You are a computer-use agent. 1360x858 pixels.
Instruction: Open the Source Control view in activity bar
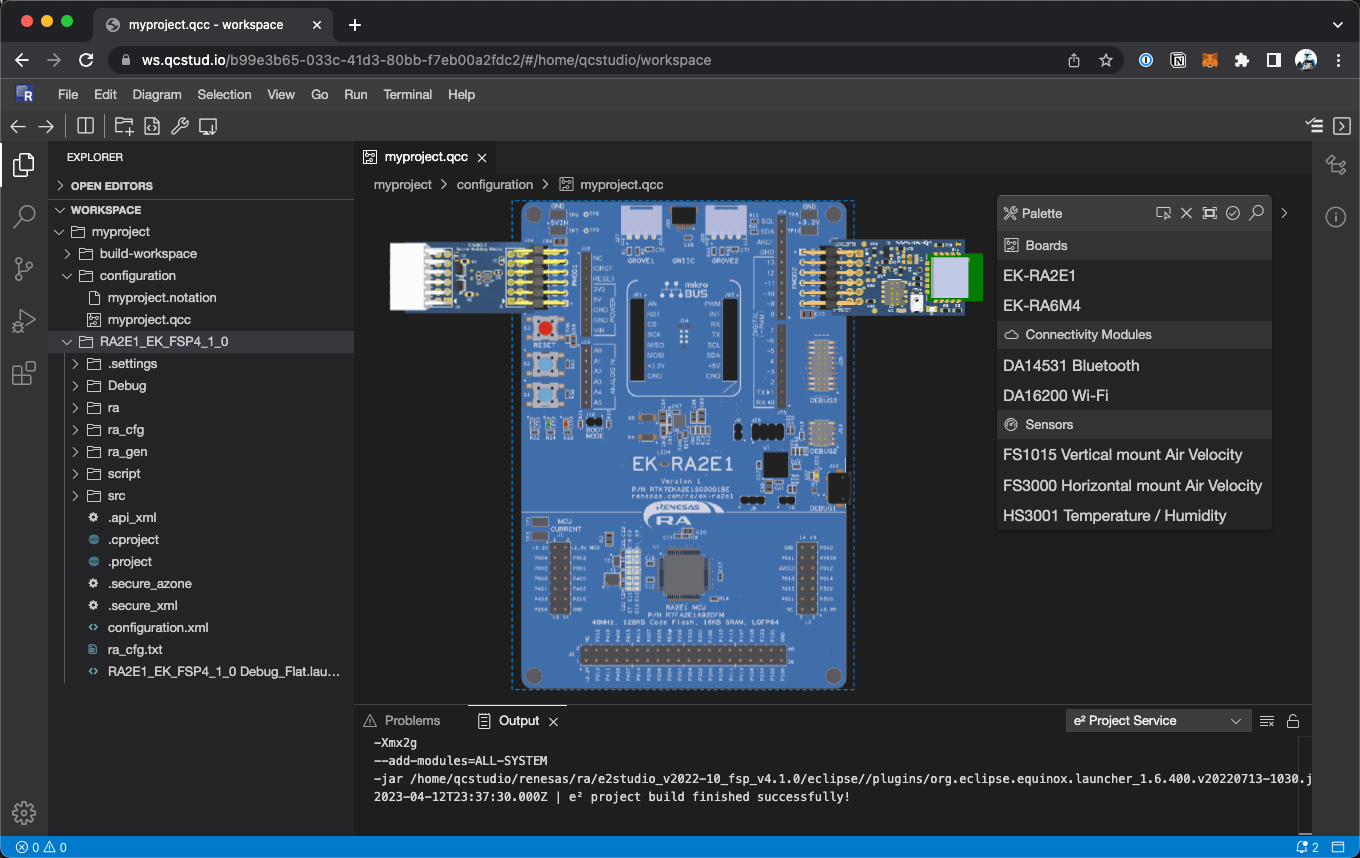point(24,269)
